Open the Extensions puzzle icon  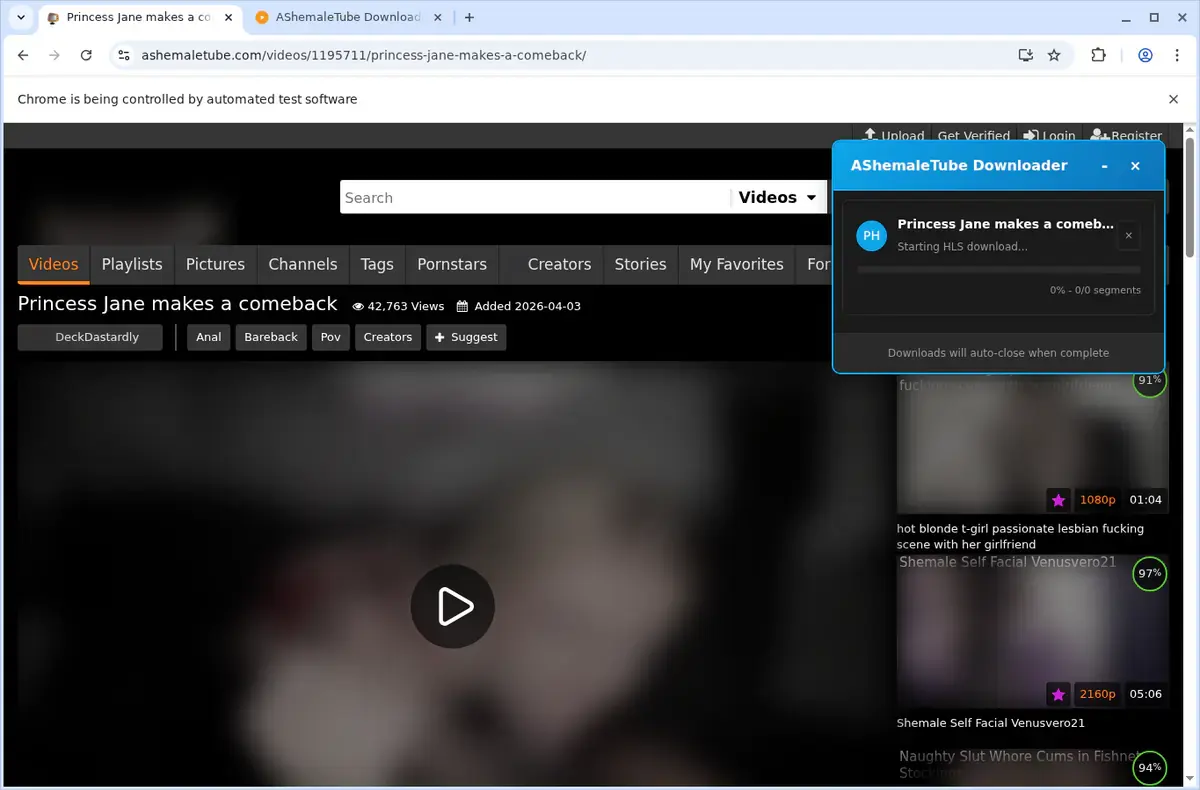click(1098, 55)
